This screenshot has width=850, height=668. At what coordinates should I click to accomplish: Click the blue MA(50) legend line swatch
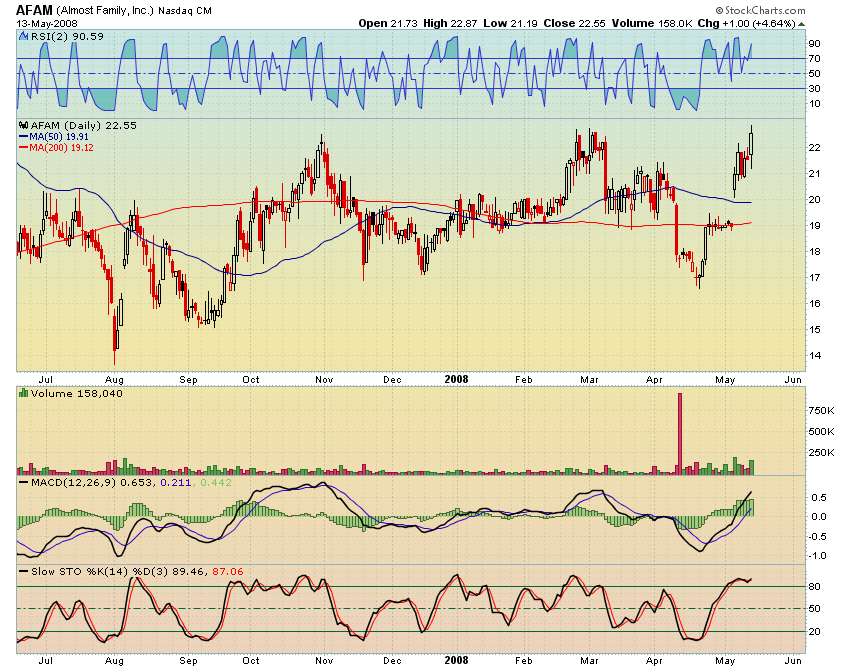tap(23, 137)
